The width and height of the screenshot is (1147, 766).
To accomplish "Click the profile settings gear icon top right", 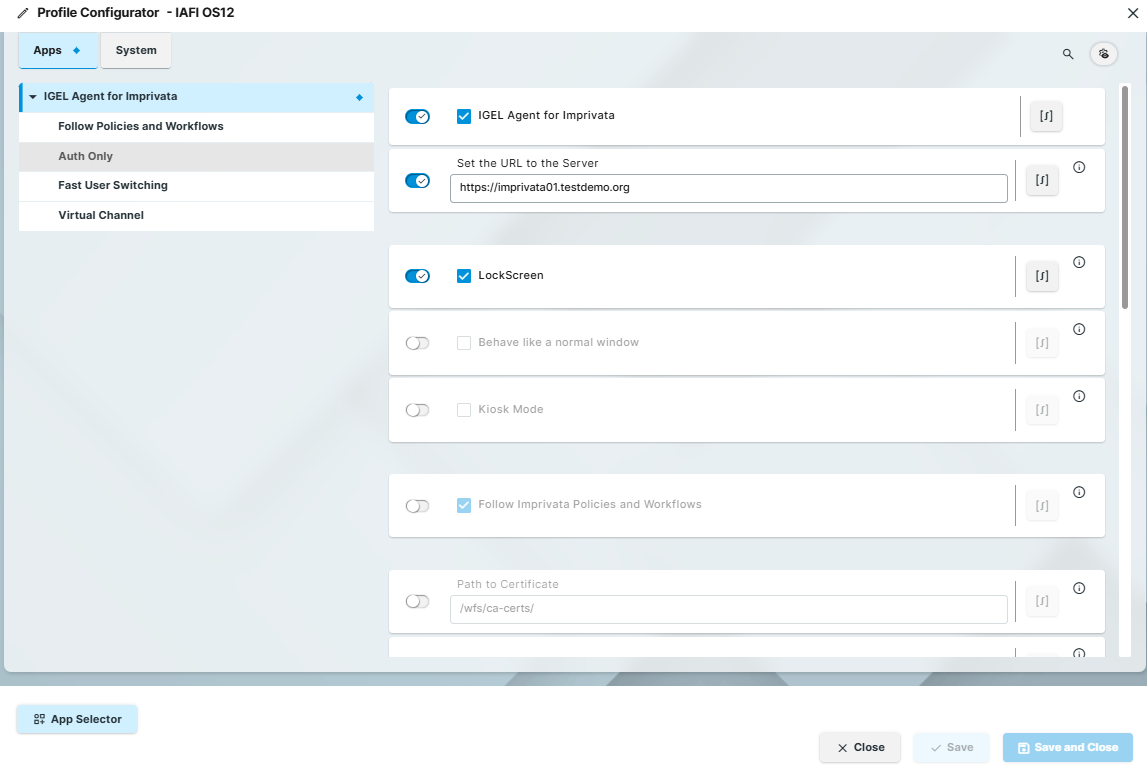I will 1103,53.
